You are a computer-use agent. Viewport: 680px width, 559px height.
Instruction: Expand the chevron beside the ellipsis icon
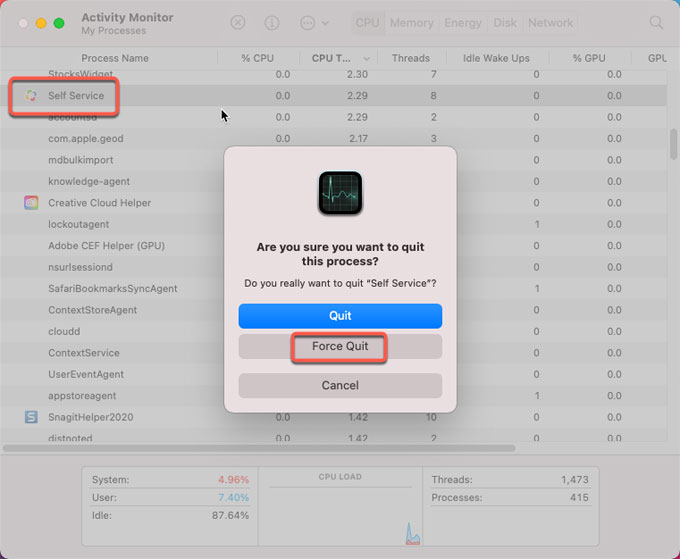pos(325,23)
